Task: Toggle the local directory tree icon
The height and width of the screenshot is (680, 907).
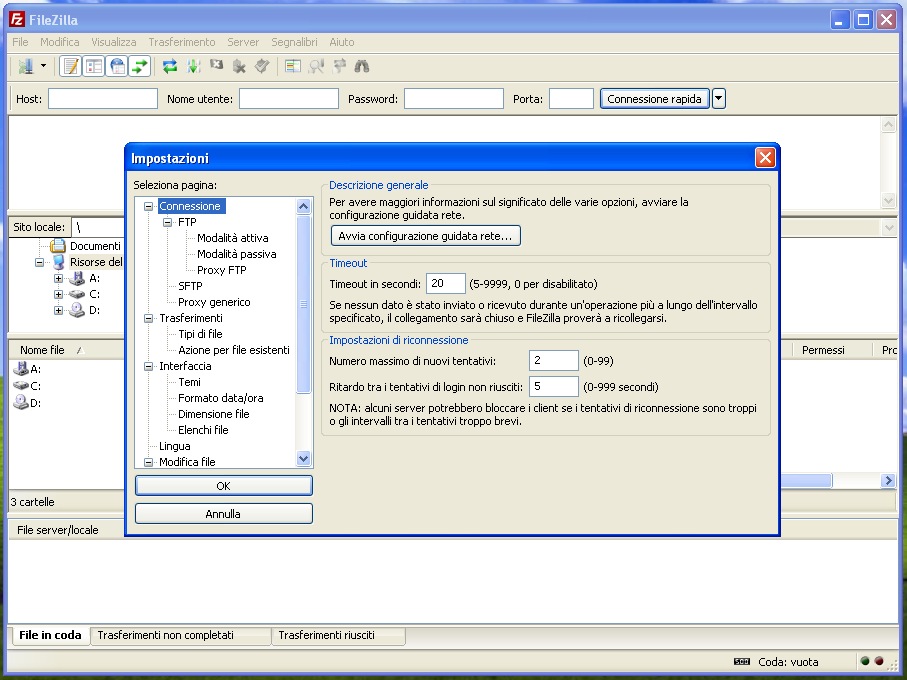Action: coord(94,67)
